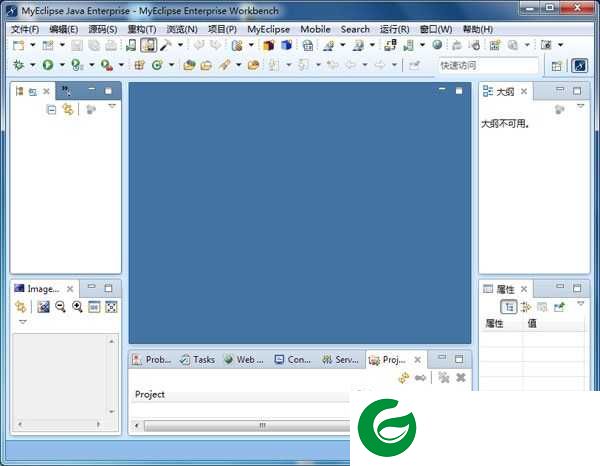Viewport: 600px width, 466px height.
Task: Click the new package gift-box icon
Action: (x=139, y=65)
